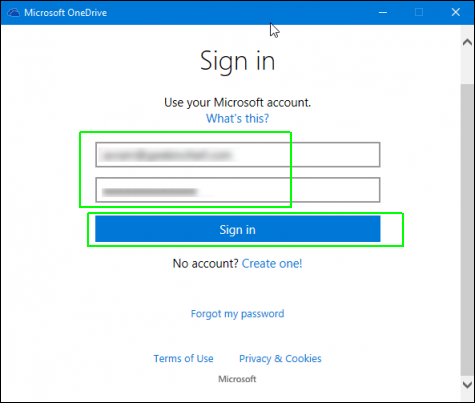
Task: Click the "Microsoft OneDrive" title bar text
Action: [66, 13]
